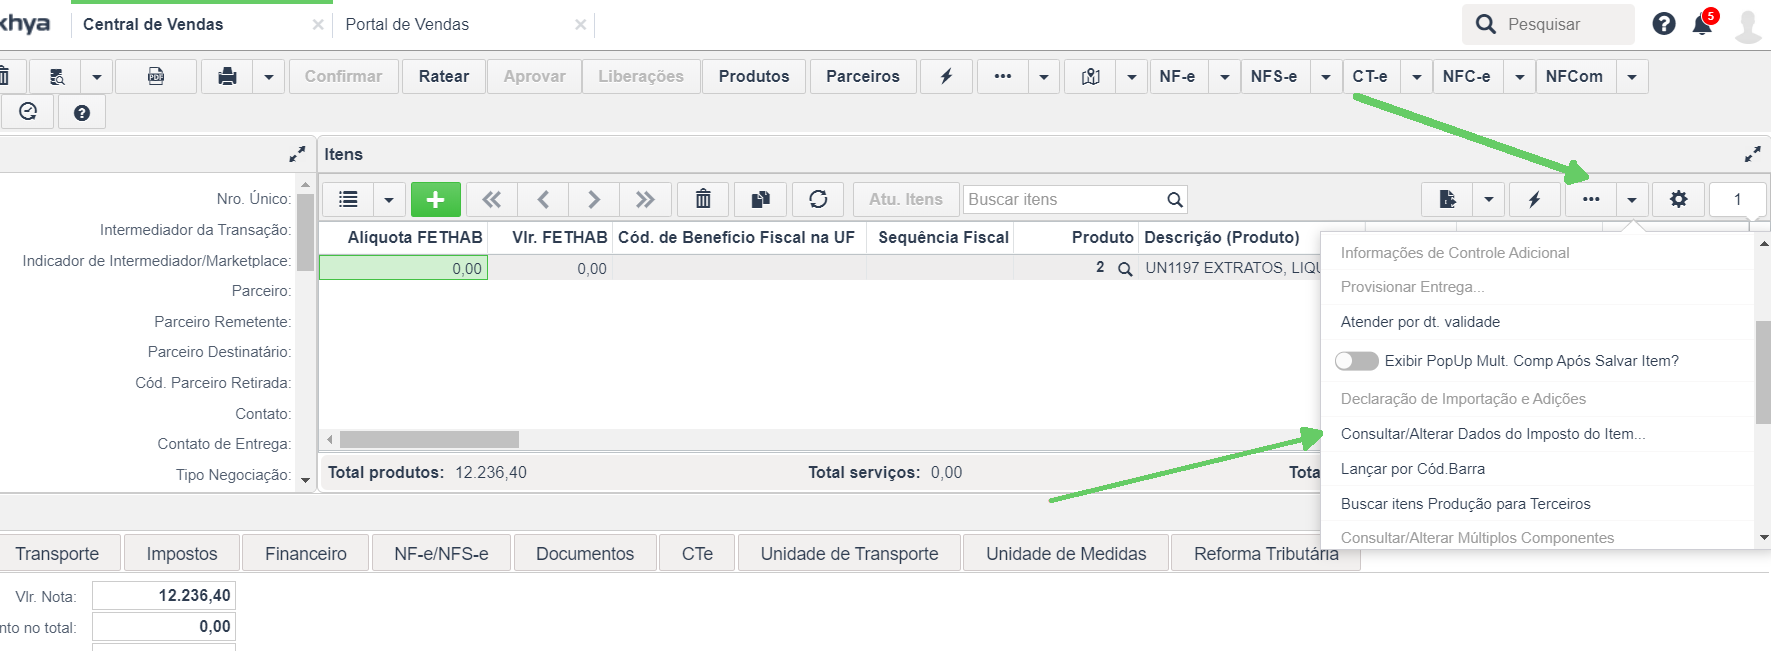
Task: Expand the CT-e dropdown arrow
Action: [x=1417, y=76]
